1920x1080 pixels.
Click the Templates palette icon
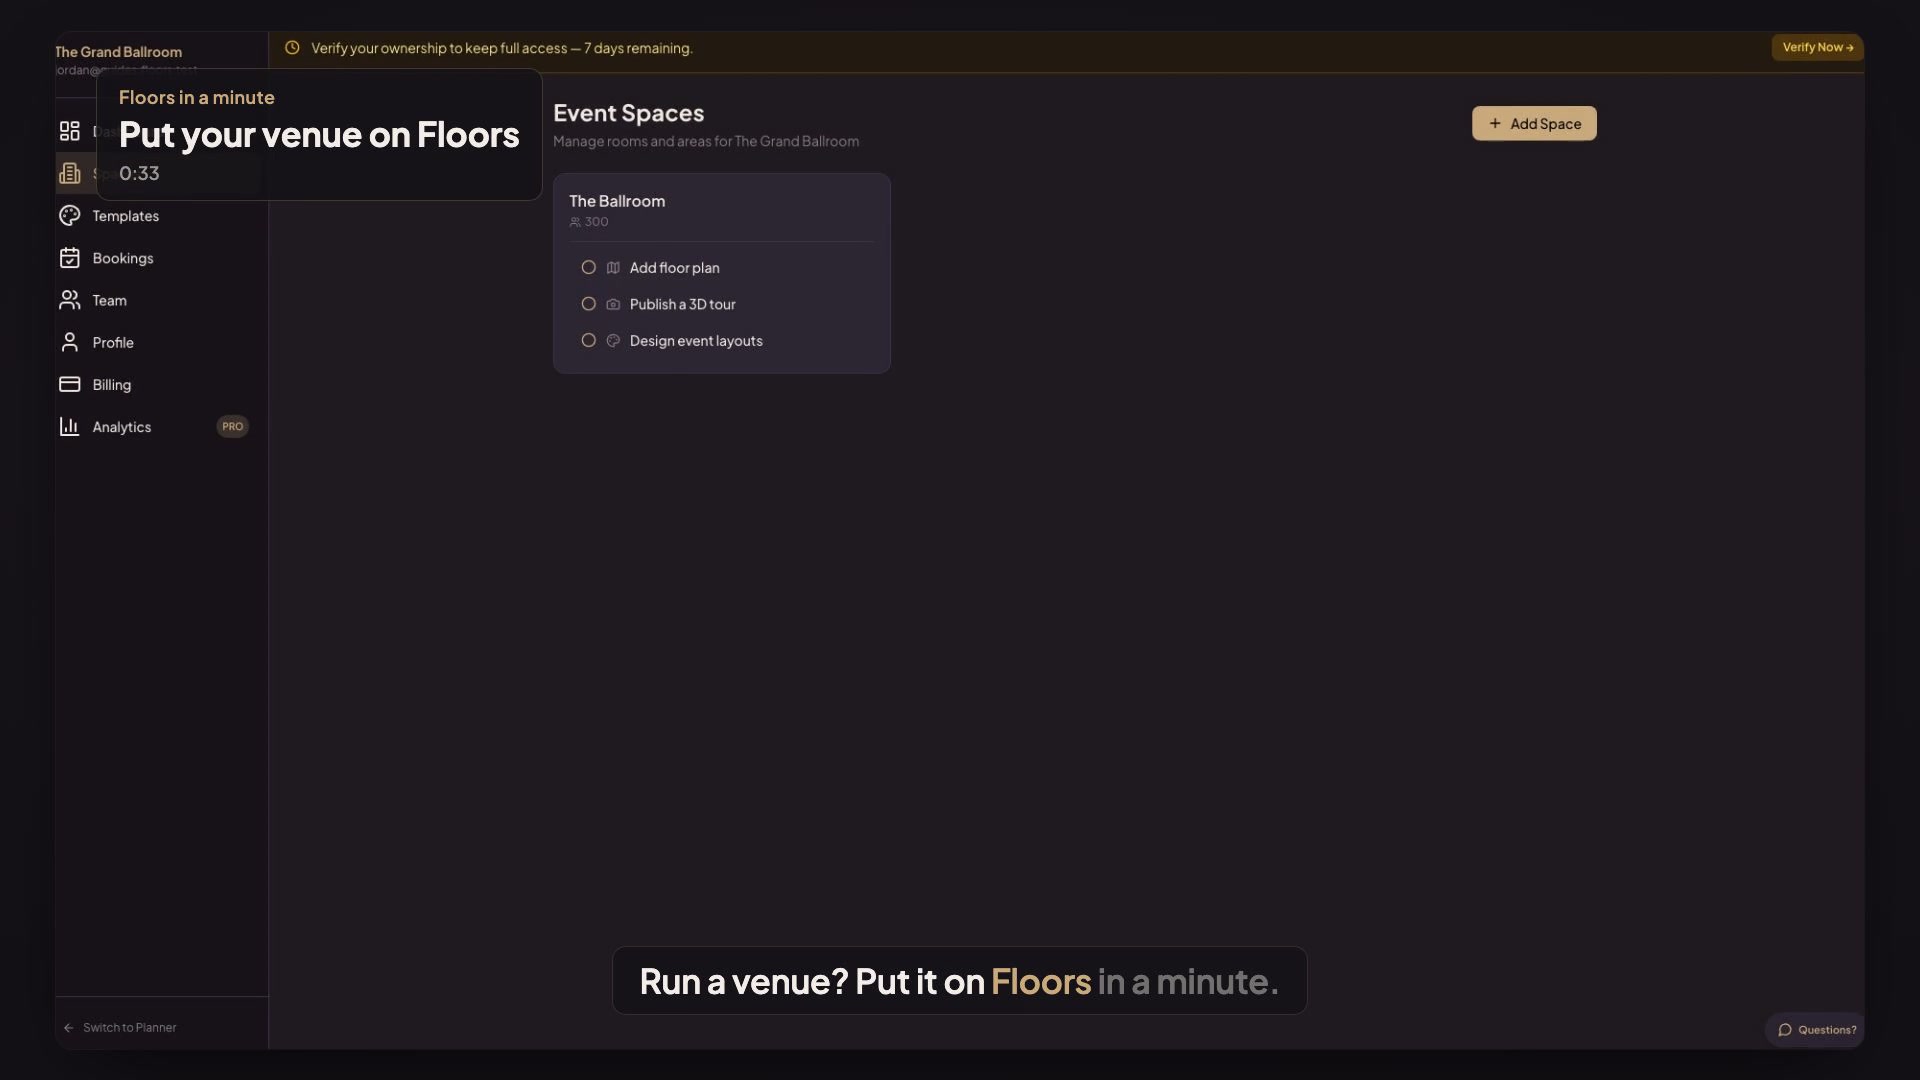[x=69, y=215]
